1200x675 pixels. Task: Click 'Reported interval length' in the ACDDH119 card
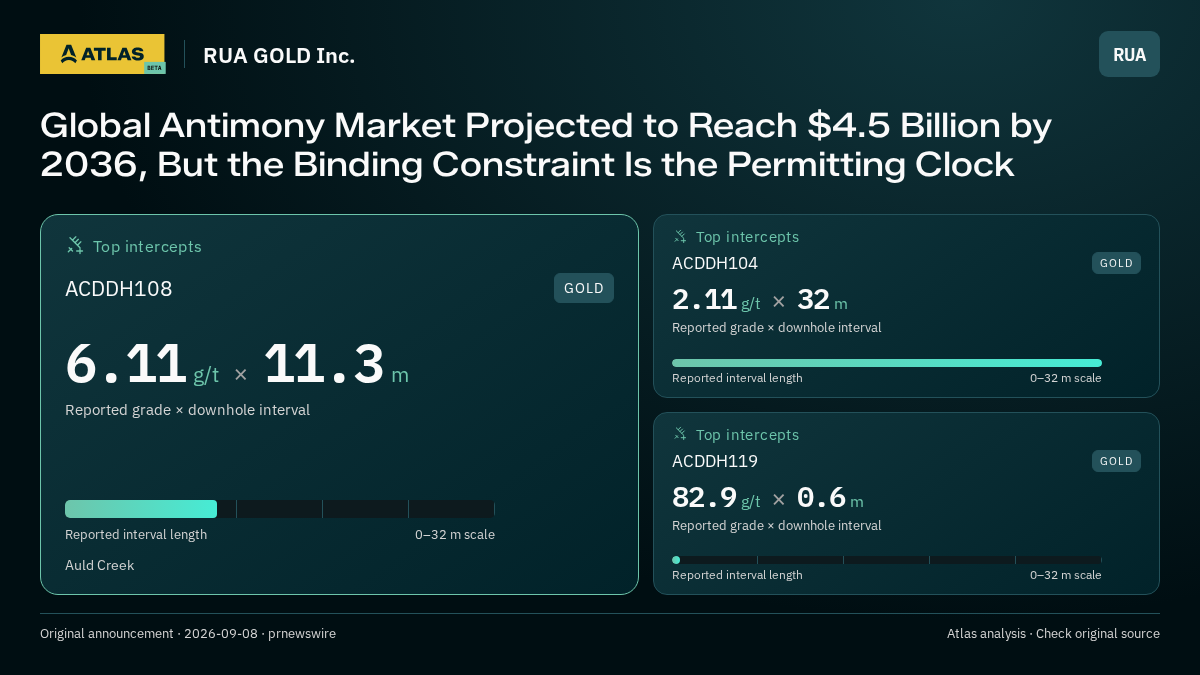pyautogui.click(x=737, y=575)
